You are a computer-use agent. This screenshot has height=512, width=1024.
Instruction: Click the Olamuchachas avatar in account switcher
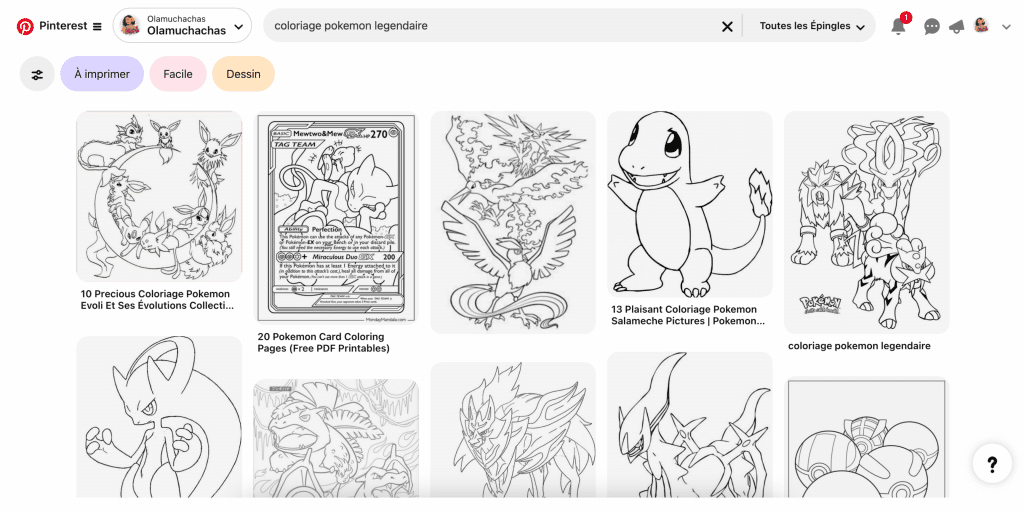point(131,25)
